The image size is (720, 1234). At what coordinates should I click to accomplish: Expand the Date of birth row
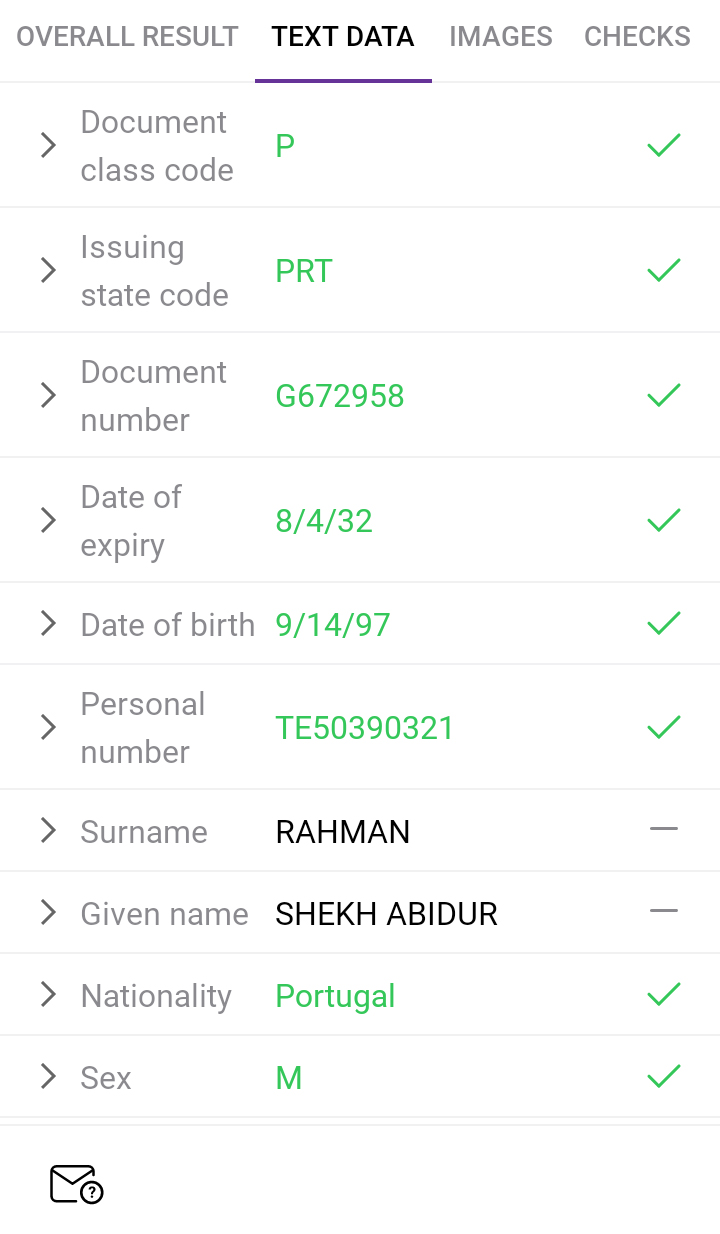click(x=48, y=624)
